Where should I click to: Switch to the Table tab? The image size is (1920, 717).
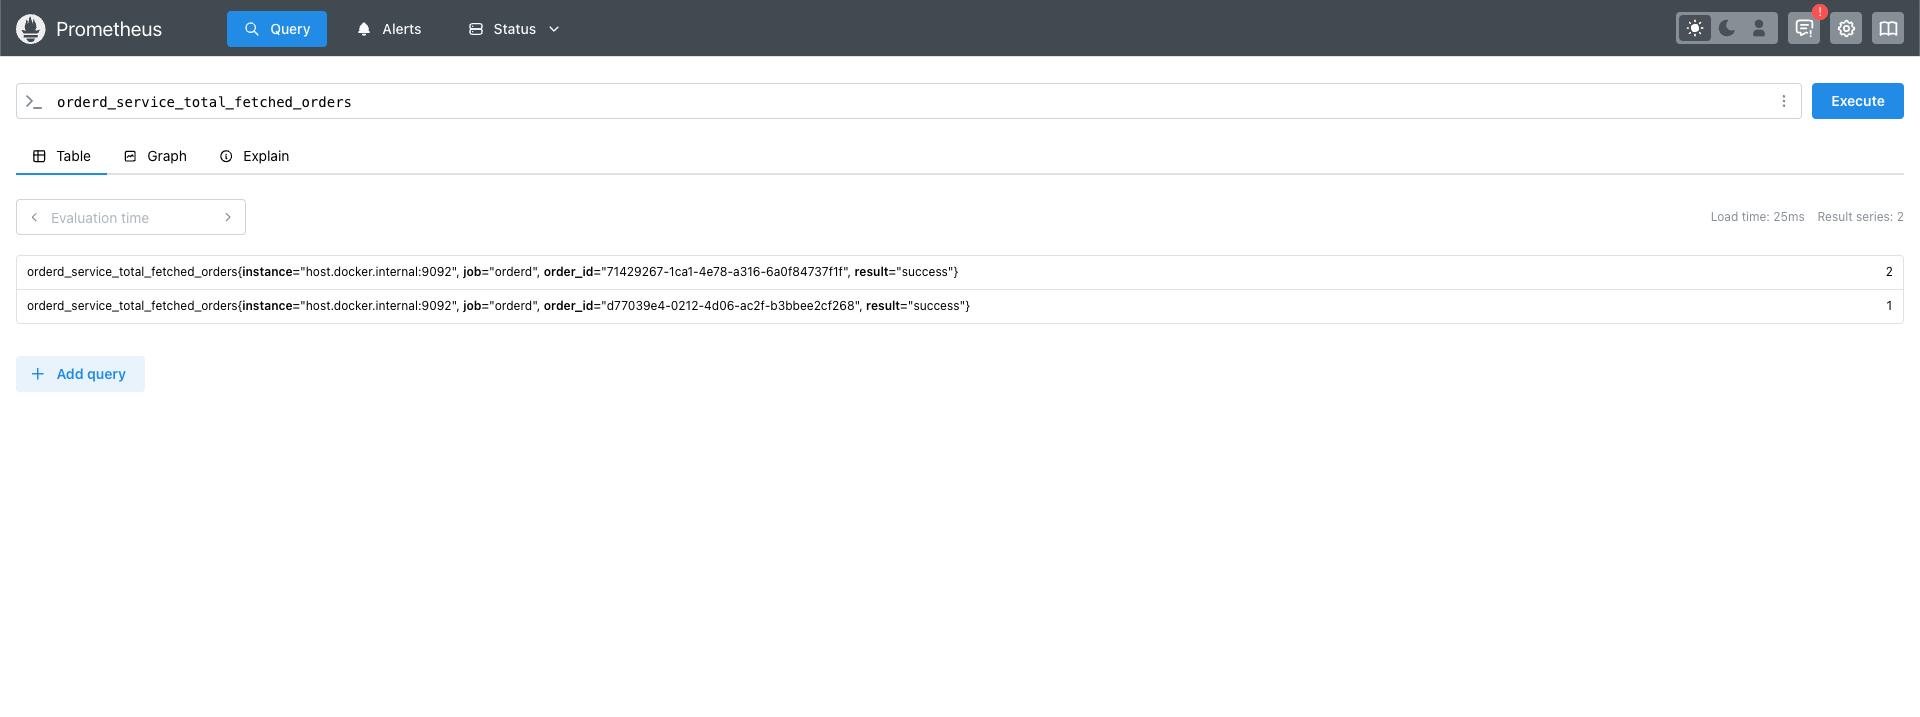[61, 156]
